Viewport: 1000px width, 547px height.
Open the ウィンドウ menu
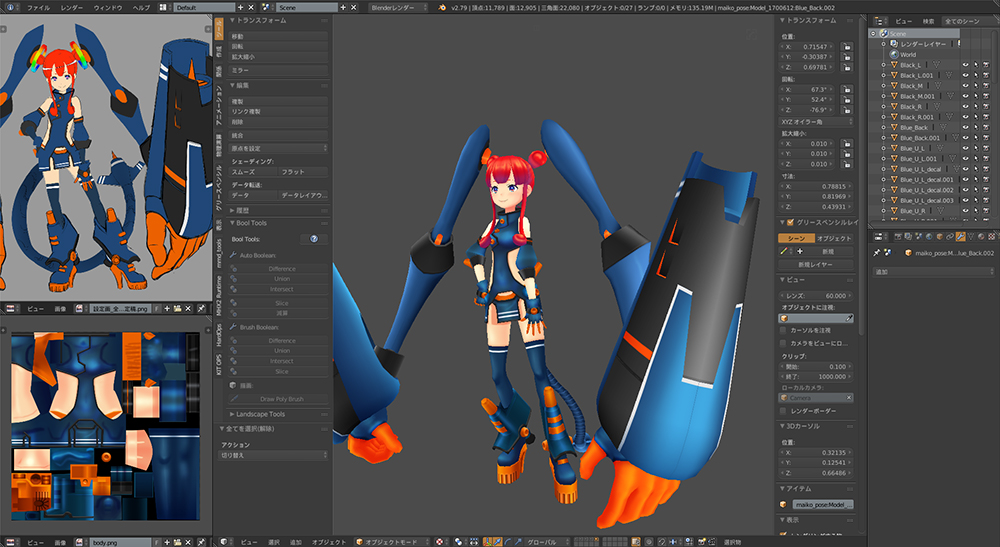point(108,8)
